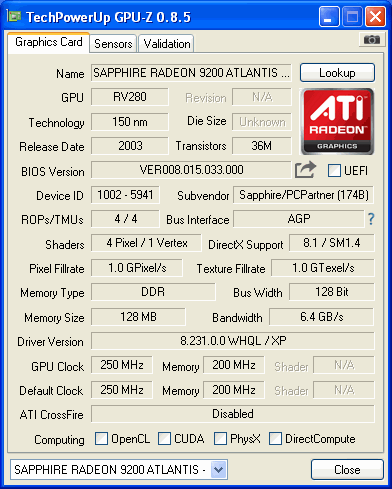Click the Driver Version field 8.231.0.0 WHQL
The image size is (392, 489).
[233, 341]
